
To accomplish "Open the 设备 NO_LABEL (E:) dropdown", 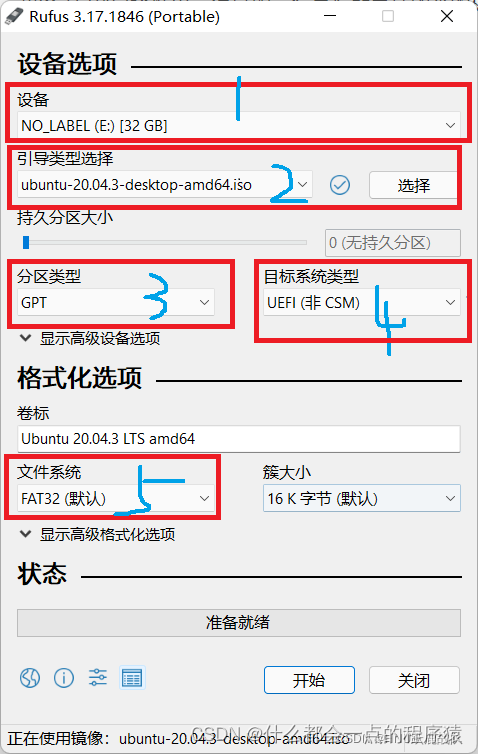I will coord(239,126).
